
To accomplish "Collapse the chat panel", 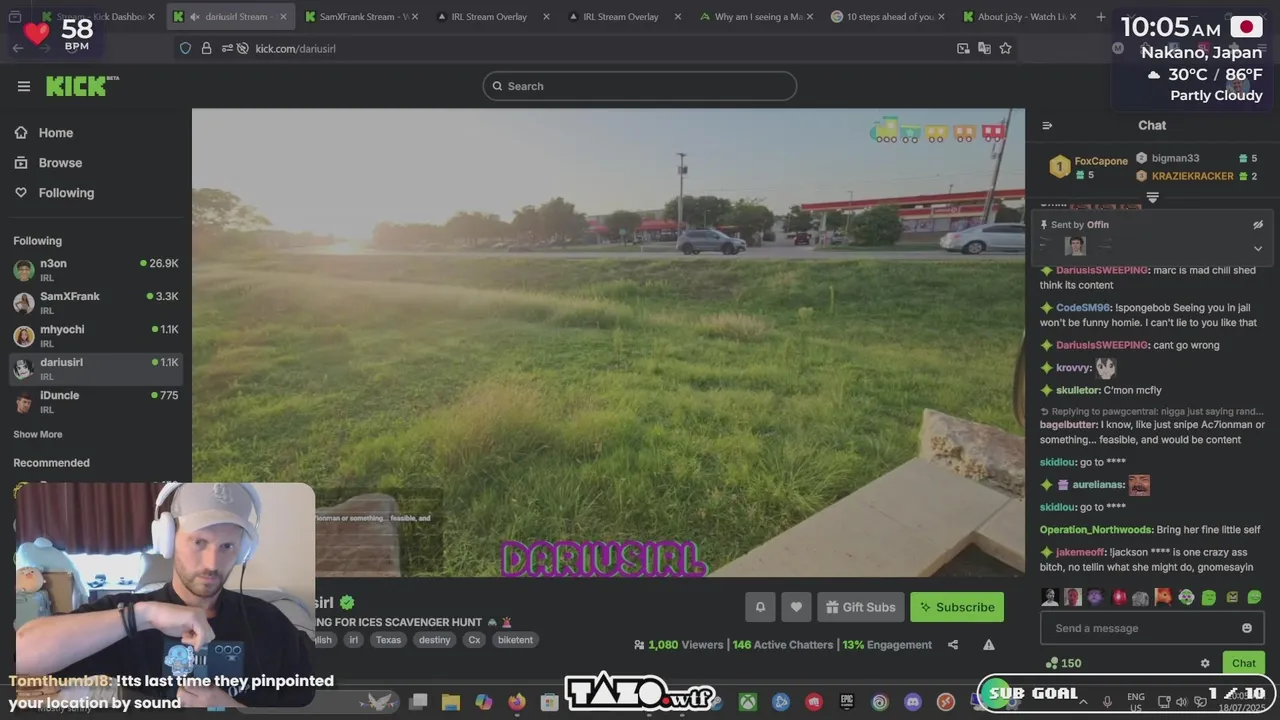I will 1047,125.
